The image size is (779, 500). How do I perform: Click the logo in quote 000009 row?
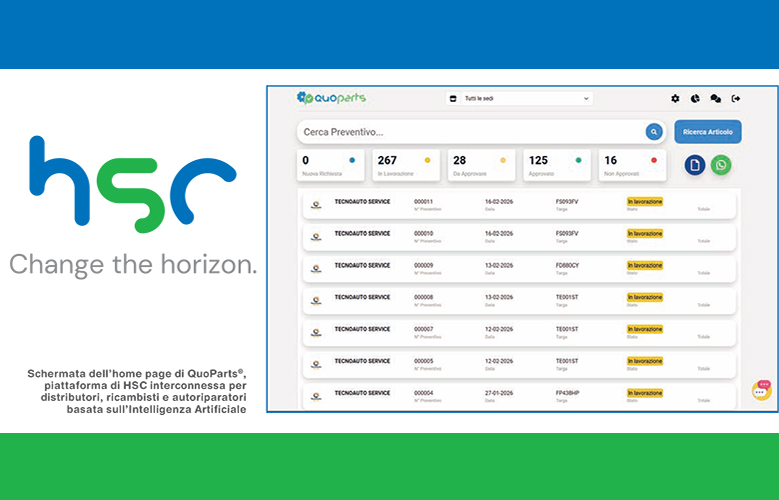[316, 268]
